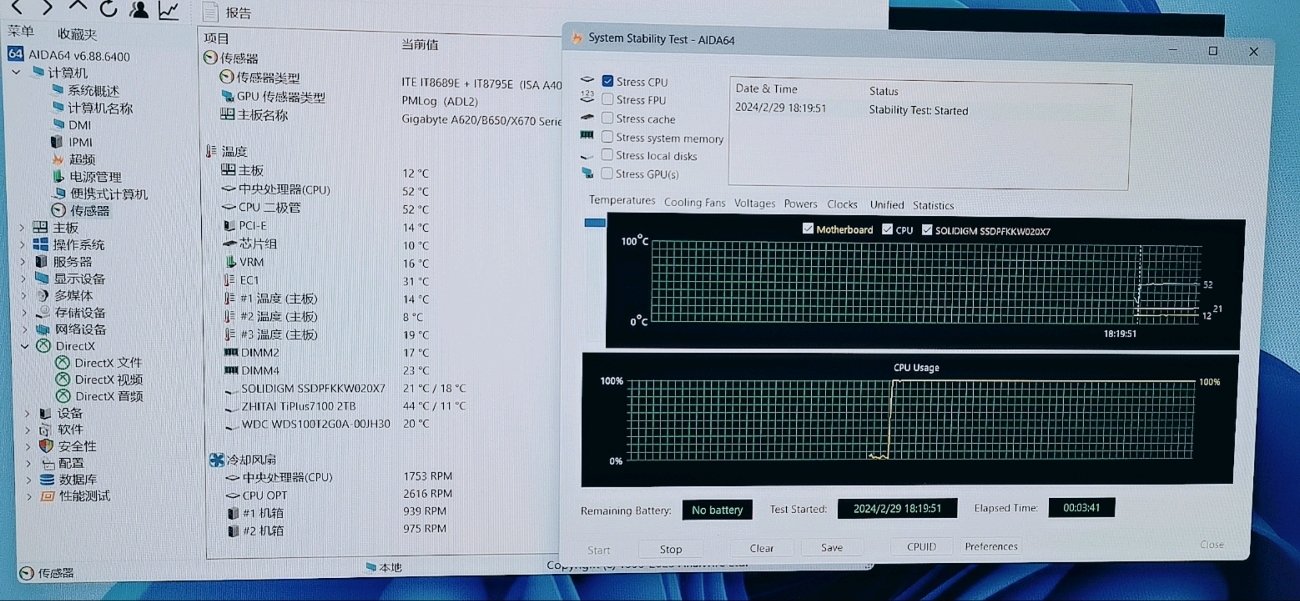Click the 主板名称 icon in the report list

point(227,115)
